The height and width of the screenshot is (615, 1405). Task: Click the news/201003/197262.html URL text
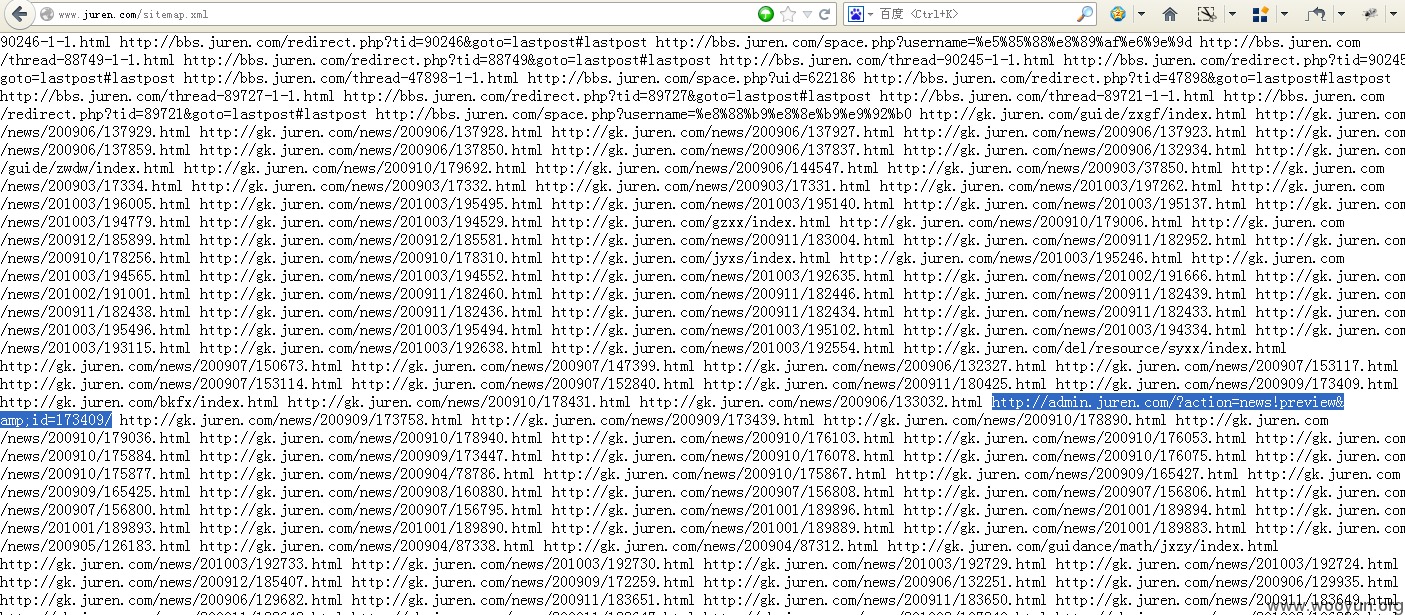tap(1051, 186)
